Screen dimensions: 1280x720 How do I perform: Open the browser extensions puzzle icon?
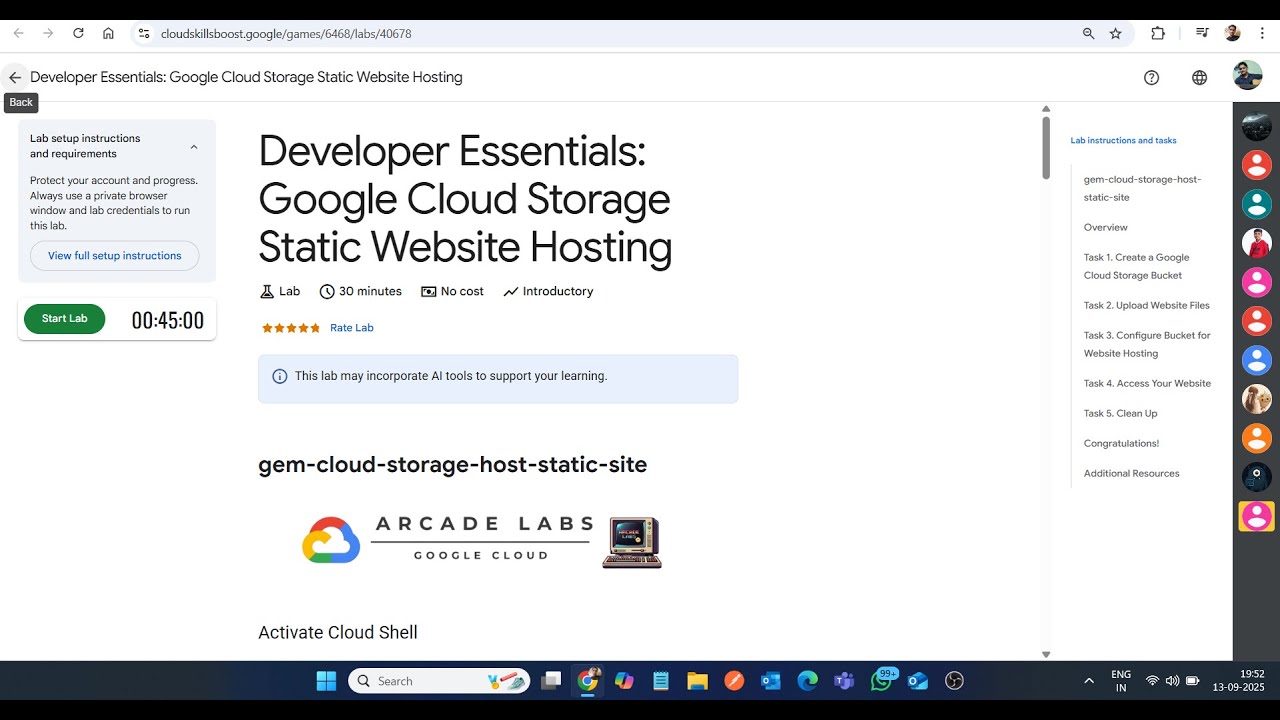1158,33
